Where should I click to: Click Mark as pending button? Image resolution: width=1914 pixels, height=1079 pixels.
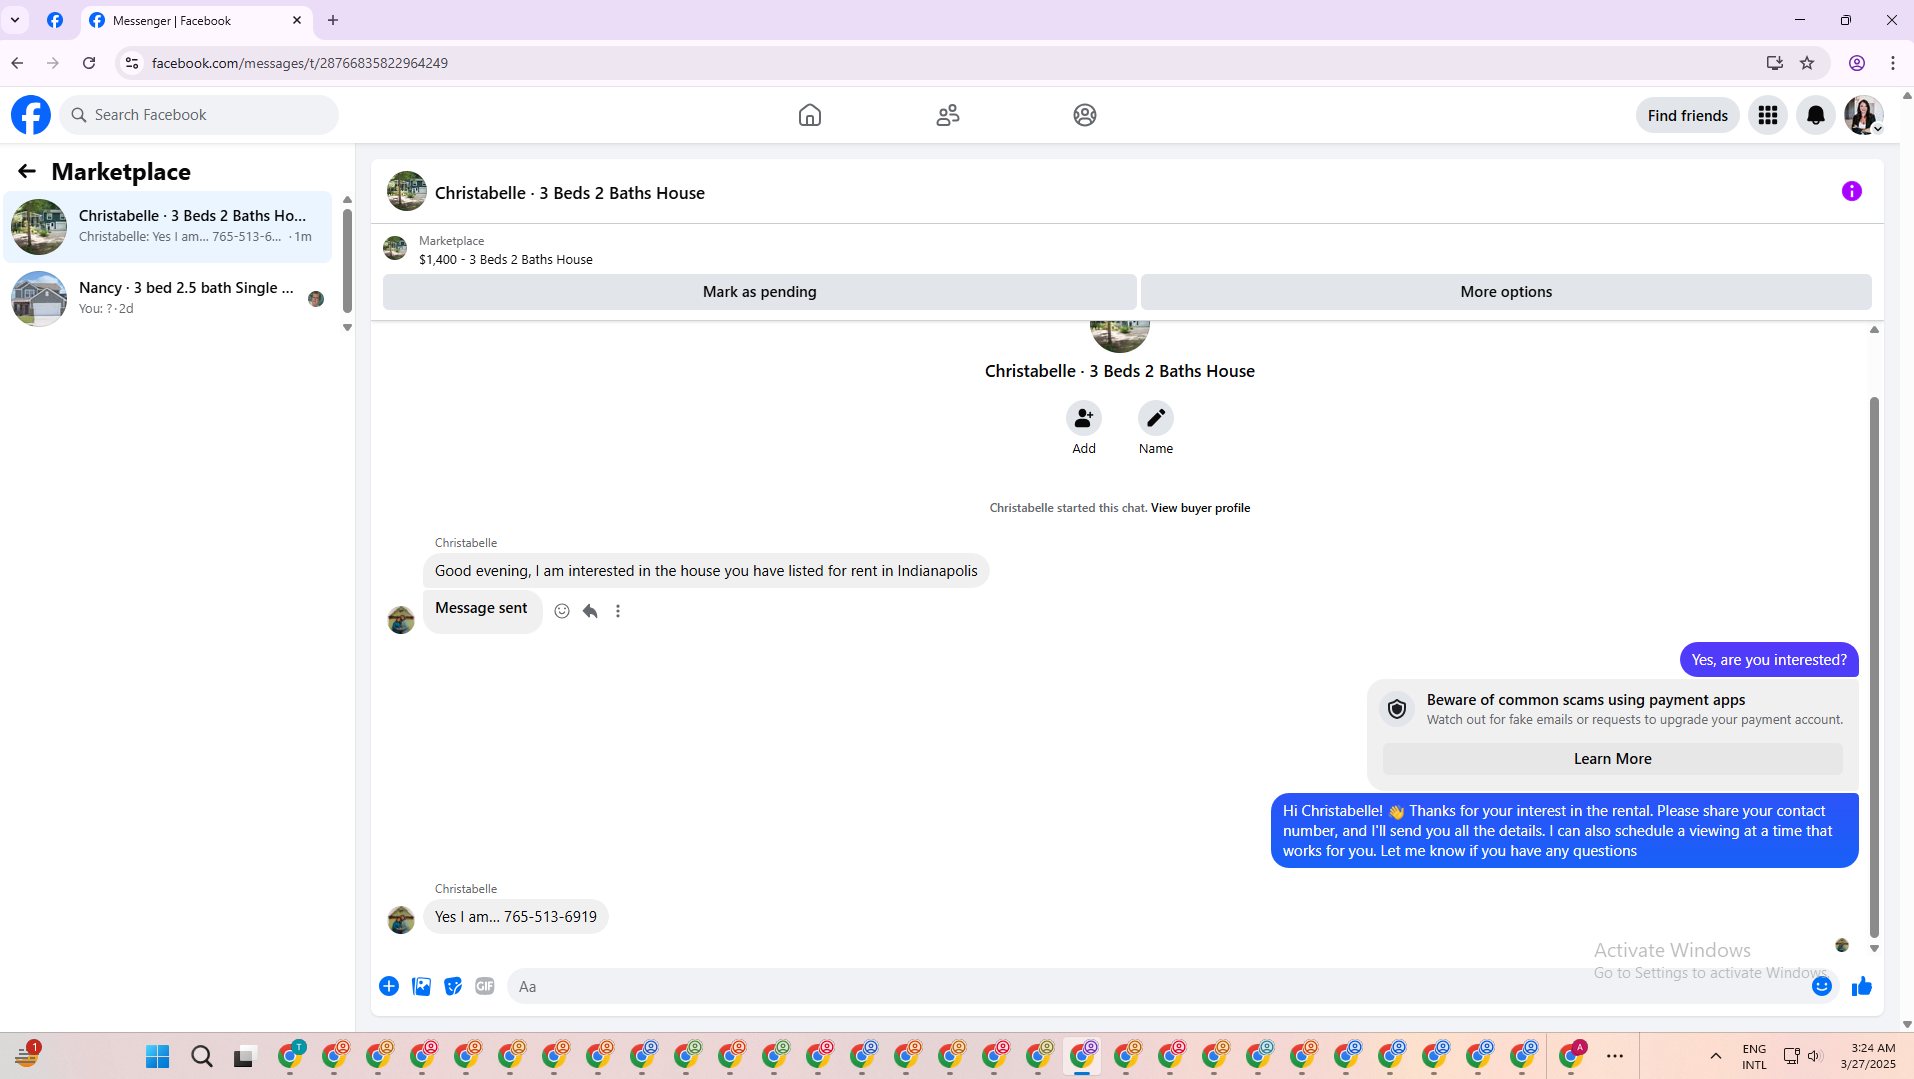pyautogui.click(x=759, y=292)
